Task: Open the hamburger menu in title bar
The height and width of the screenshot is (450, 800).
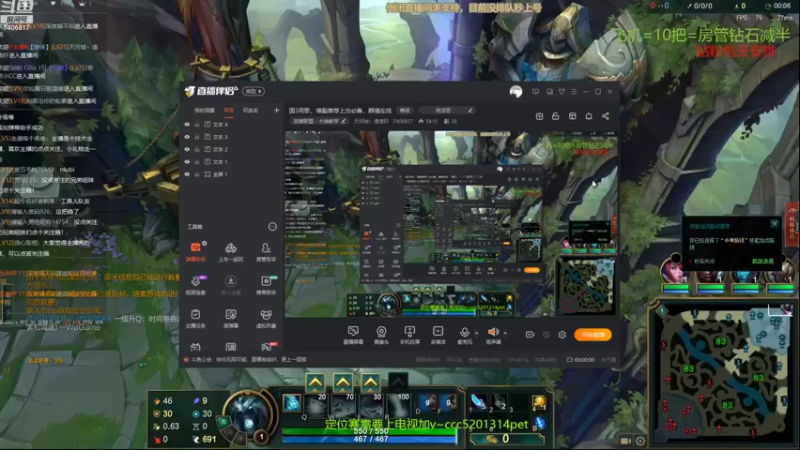Action: pyautogui.click(x=574, y=92)
